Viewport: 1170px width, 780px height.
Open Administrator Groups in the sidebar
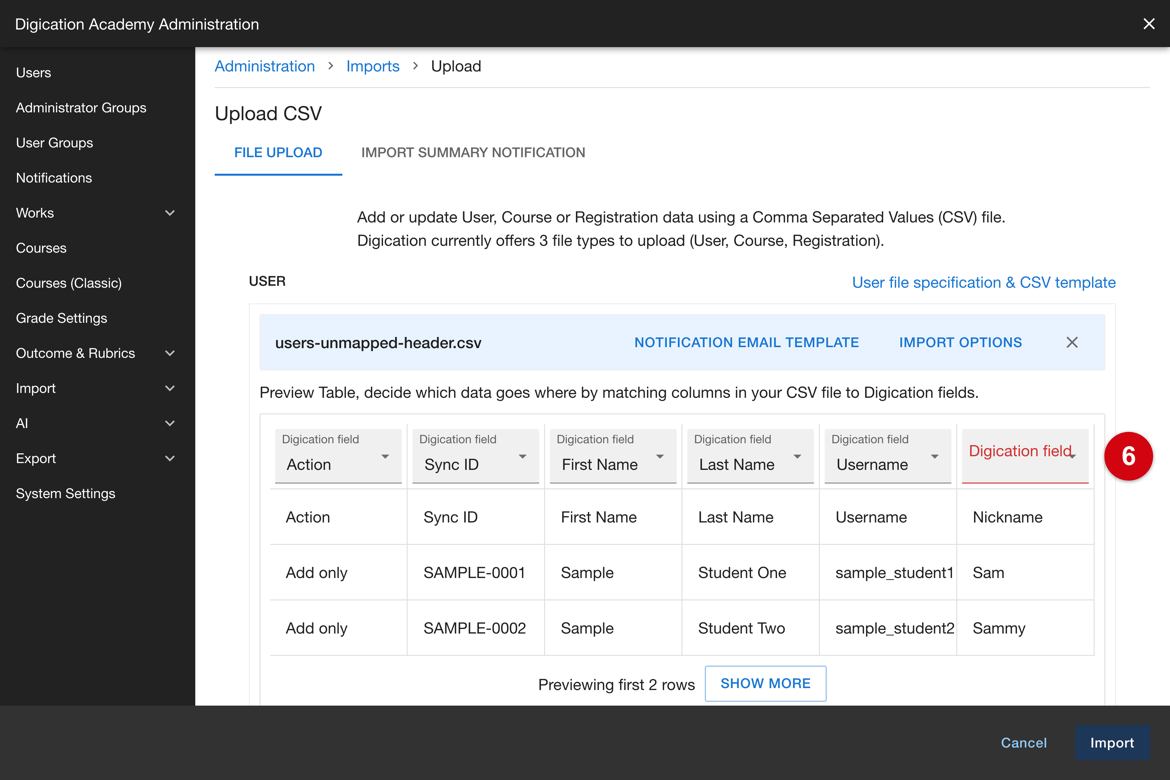[x=81, y=107]
